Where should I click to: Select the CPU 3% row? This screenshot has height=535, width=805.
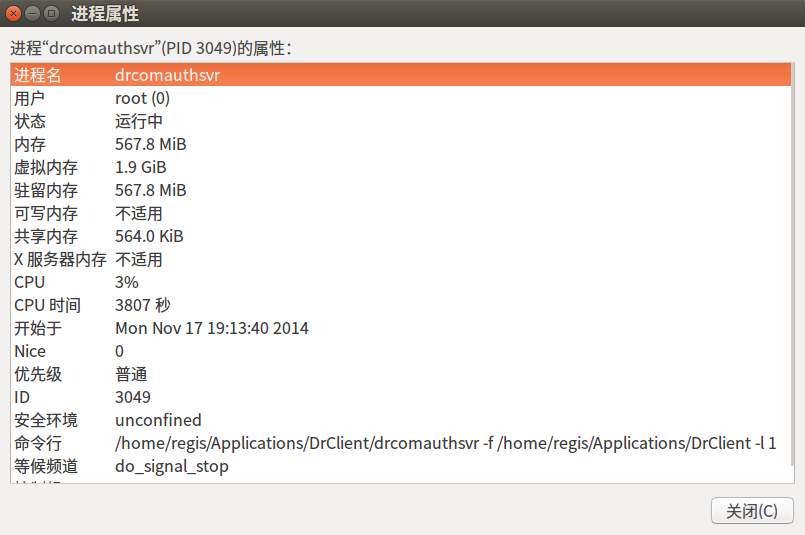tap(401, 282)
